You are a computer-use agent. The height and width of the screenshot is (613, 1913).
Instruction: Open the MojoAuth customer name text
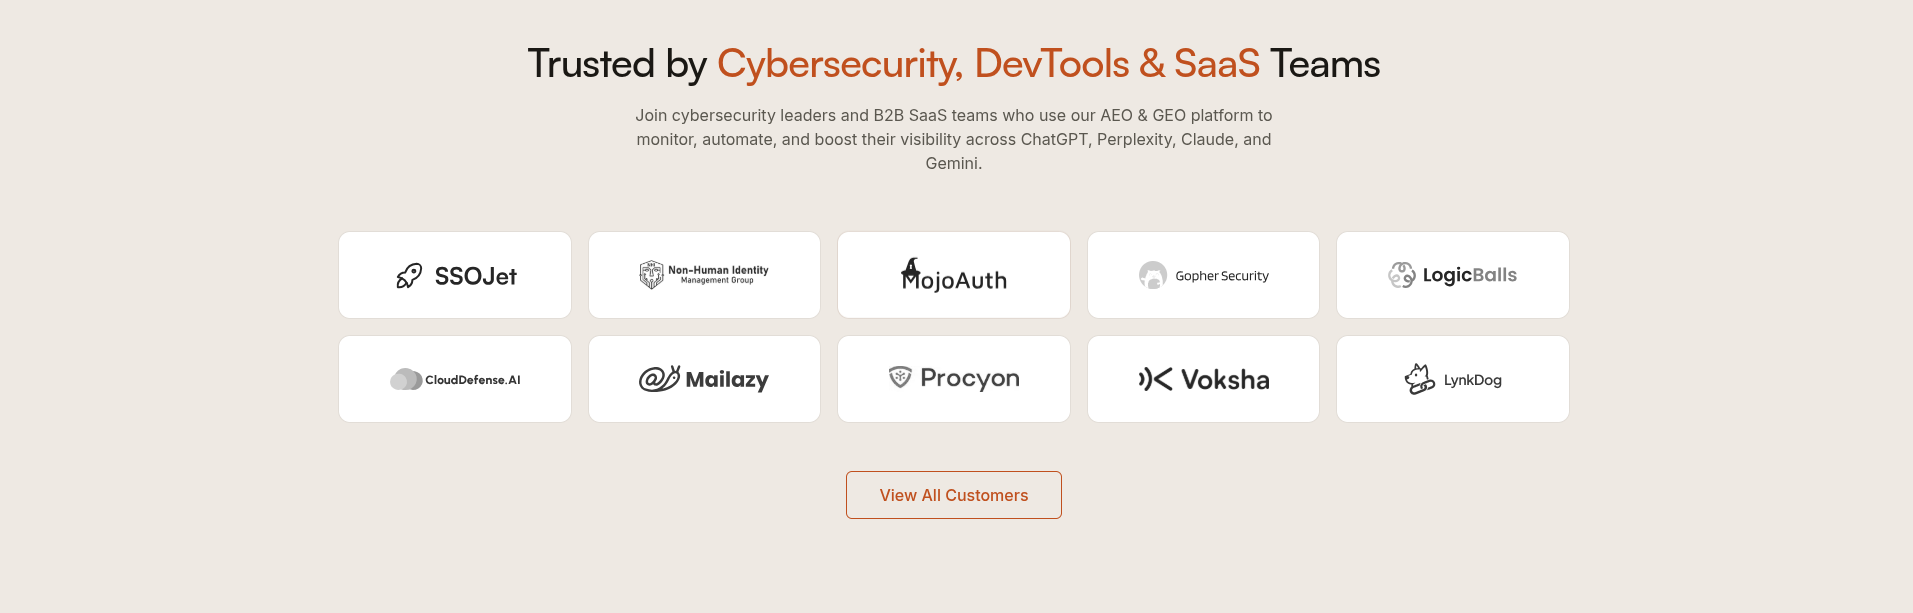[960, 281]
